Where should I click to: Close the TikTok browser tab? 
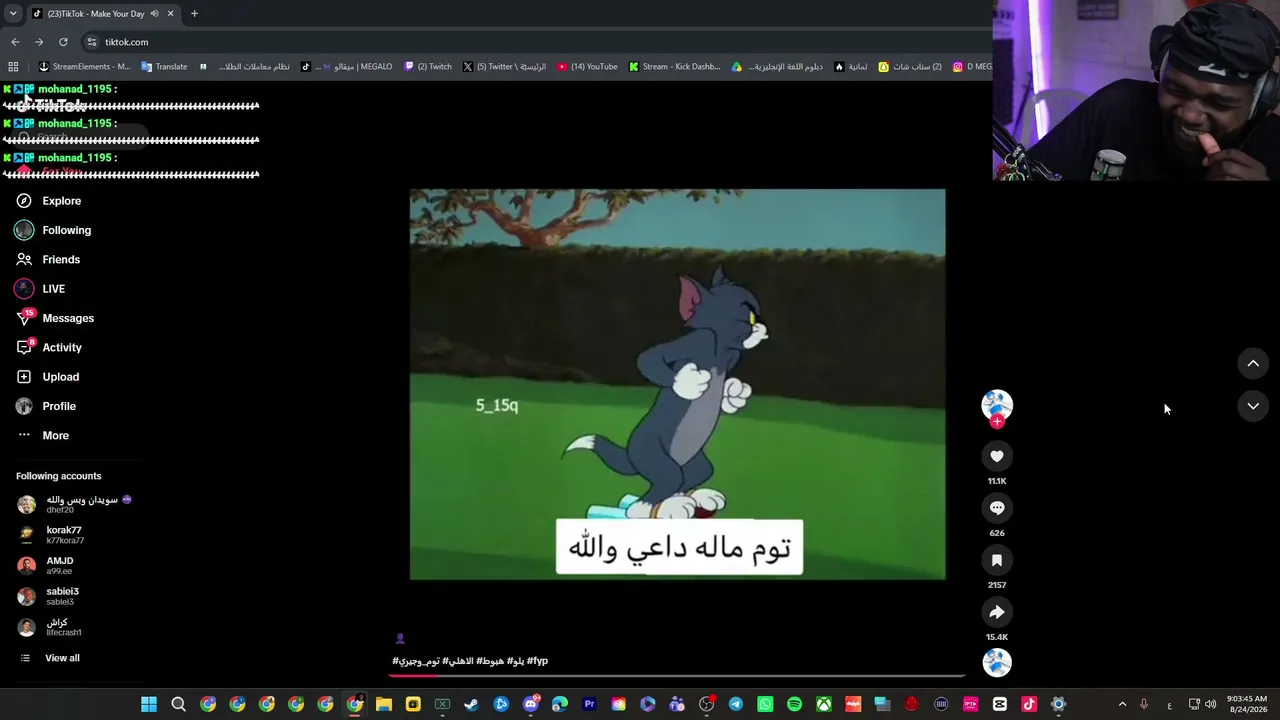pyautogui.click(x=170, y=14)
